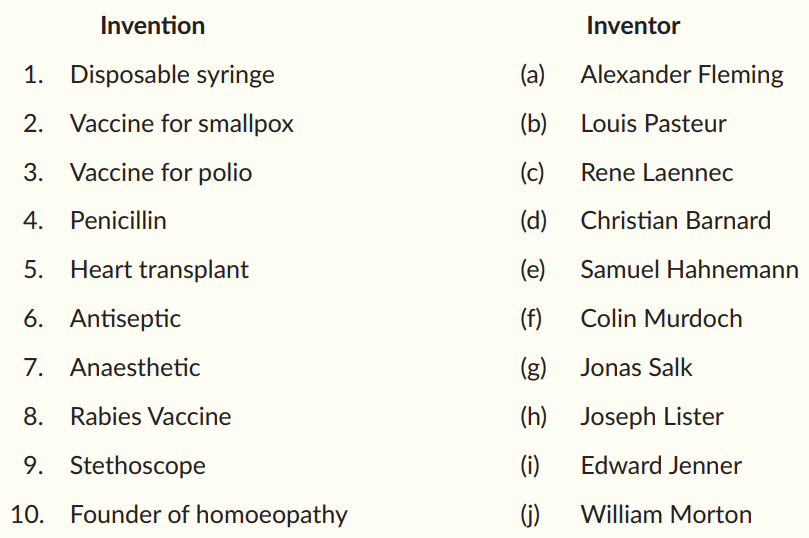Pick the "Heart transplant" entry
This screenshot has height=538, width=809.
coord(159,270)
